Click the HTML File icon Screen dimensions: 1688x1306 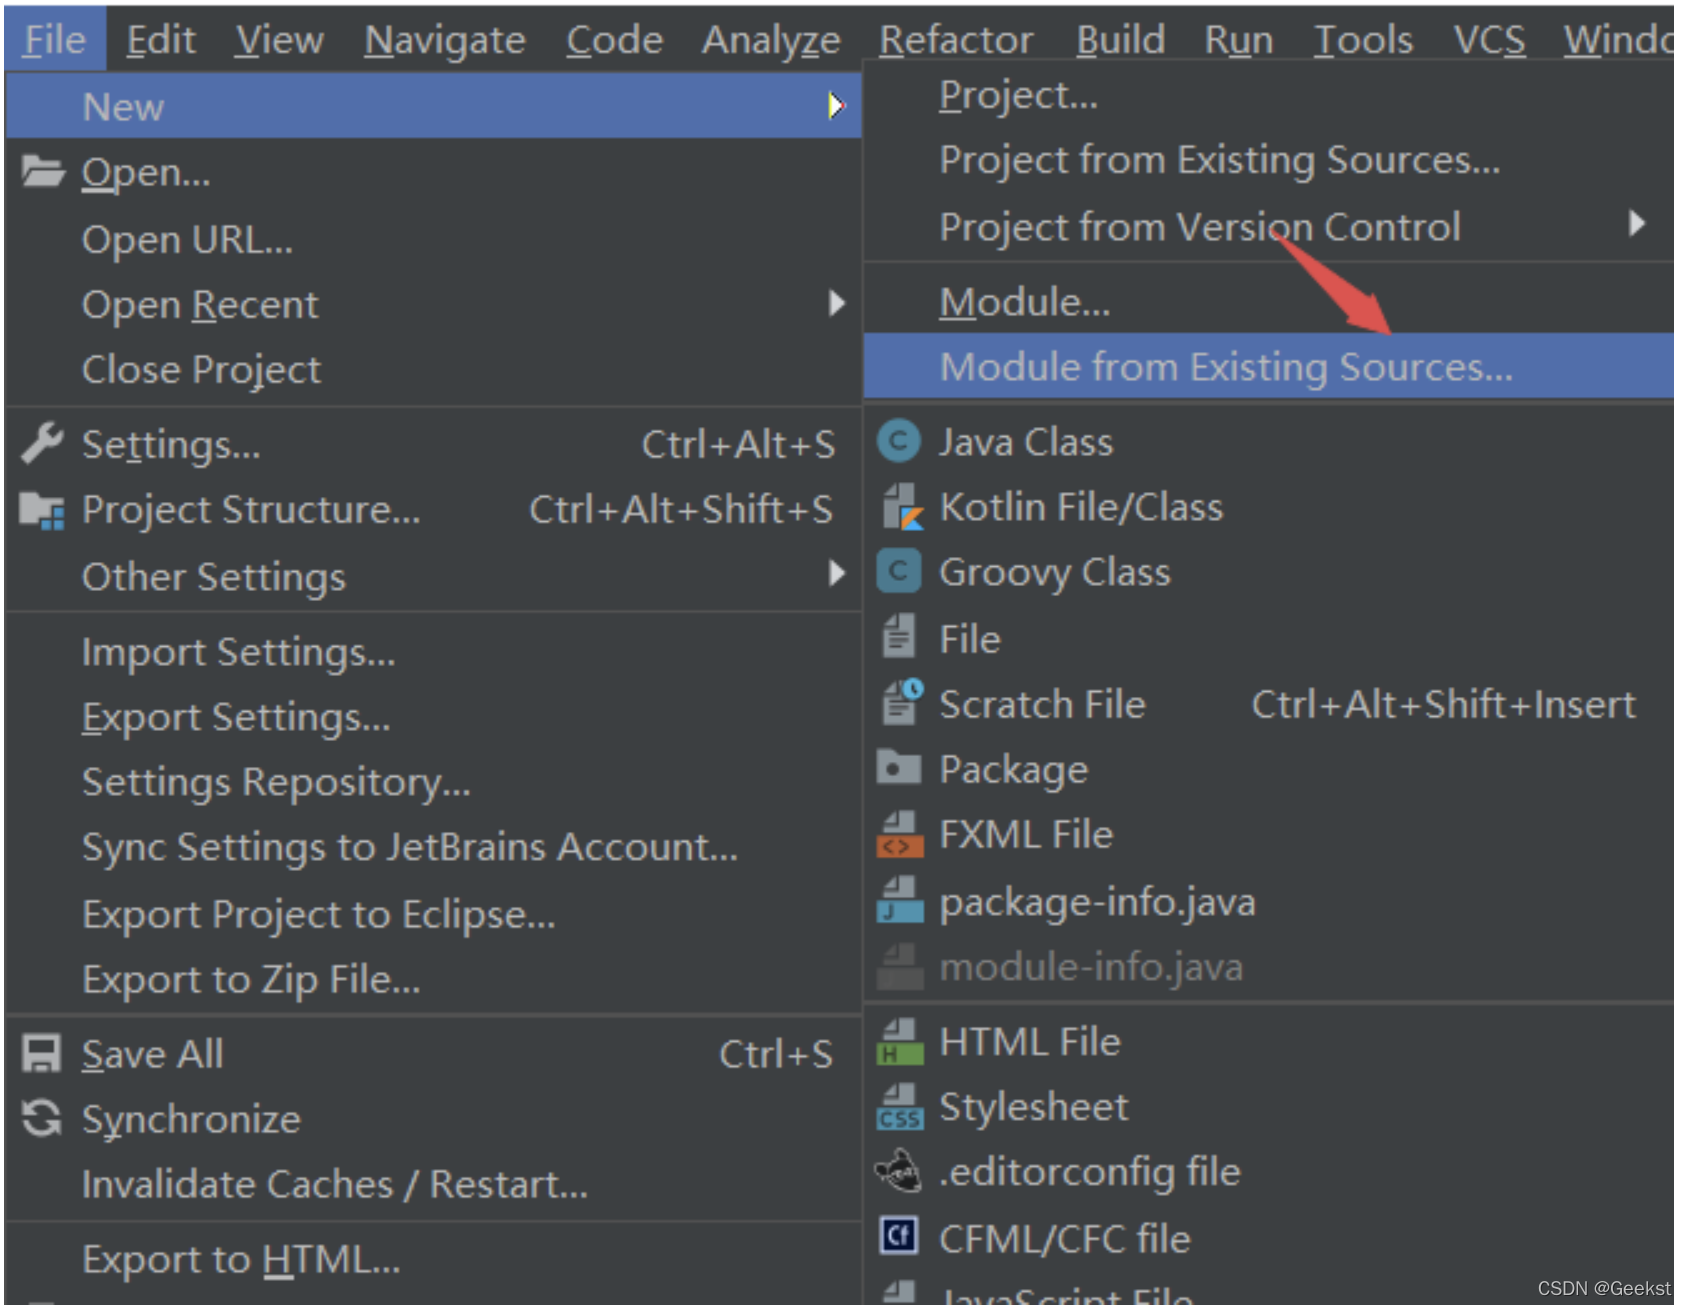pyautogui.click(x=900, y=1041)
